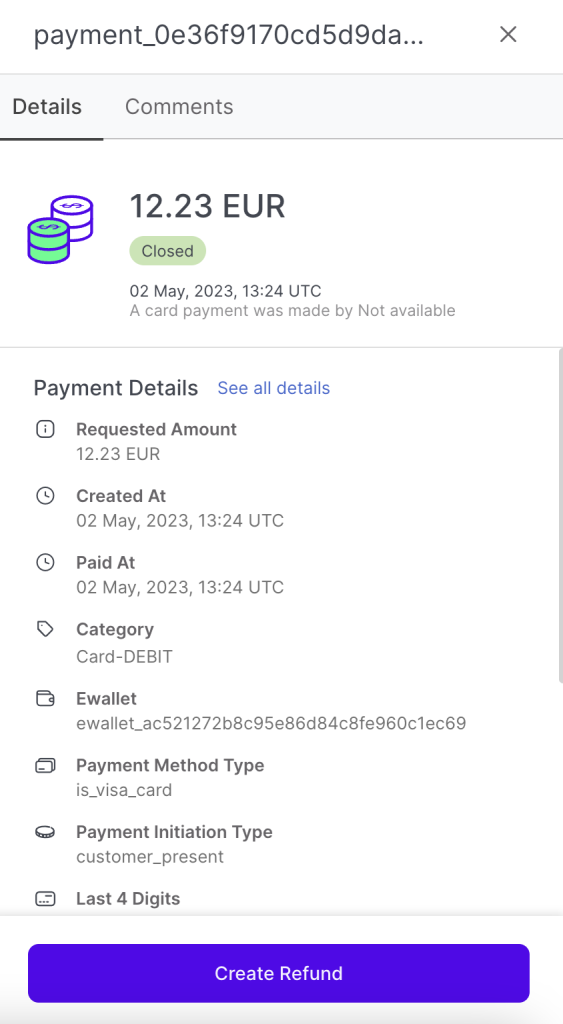Select the Details tab

(x=47, y=106)
